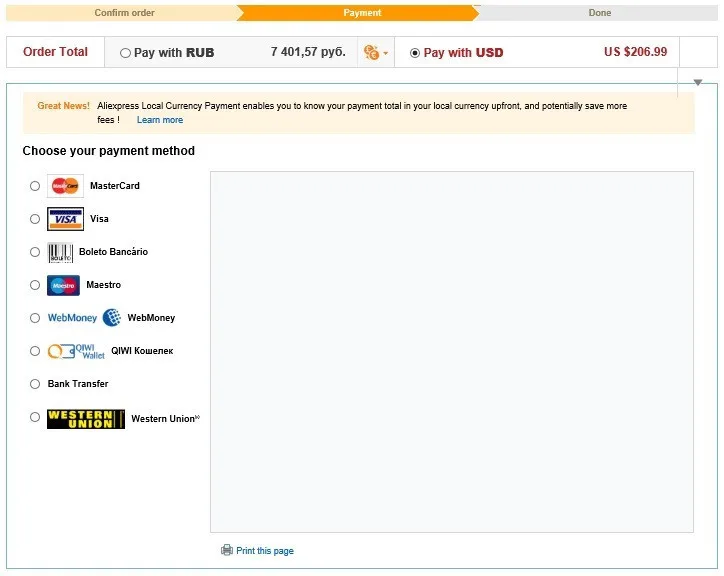
Task: Go to Confirm order step
Action: point(124,12)
